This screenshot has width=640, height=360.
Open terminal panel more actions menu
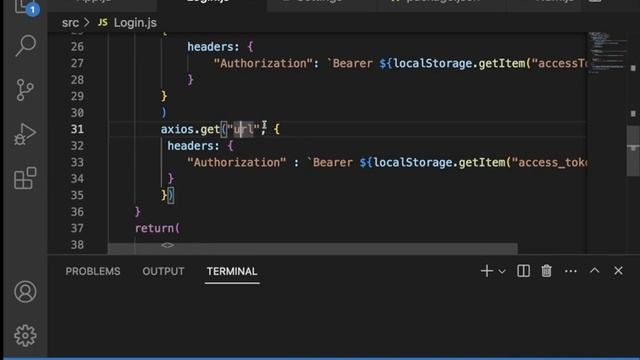[571, 271]
